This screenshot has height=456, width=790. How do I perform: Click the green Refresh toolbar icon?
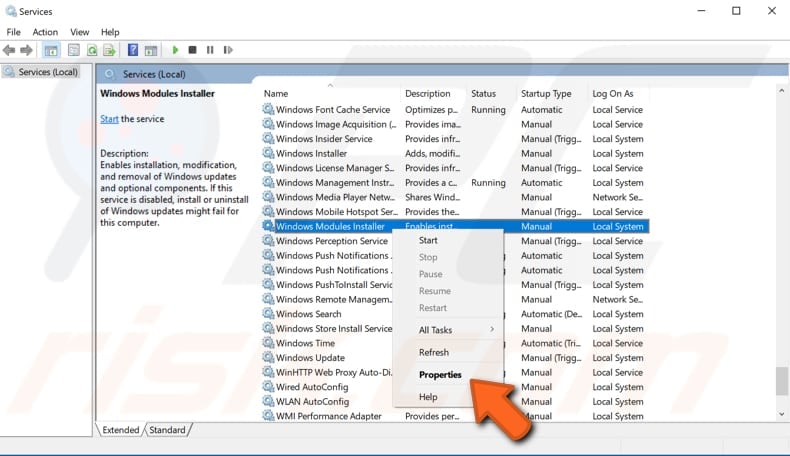pyautogui.click(x=92, y=50)
